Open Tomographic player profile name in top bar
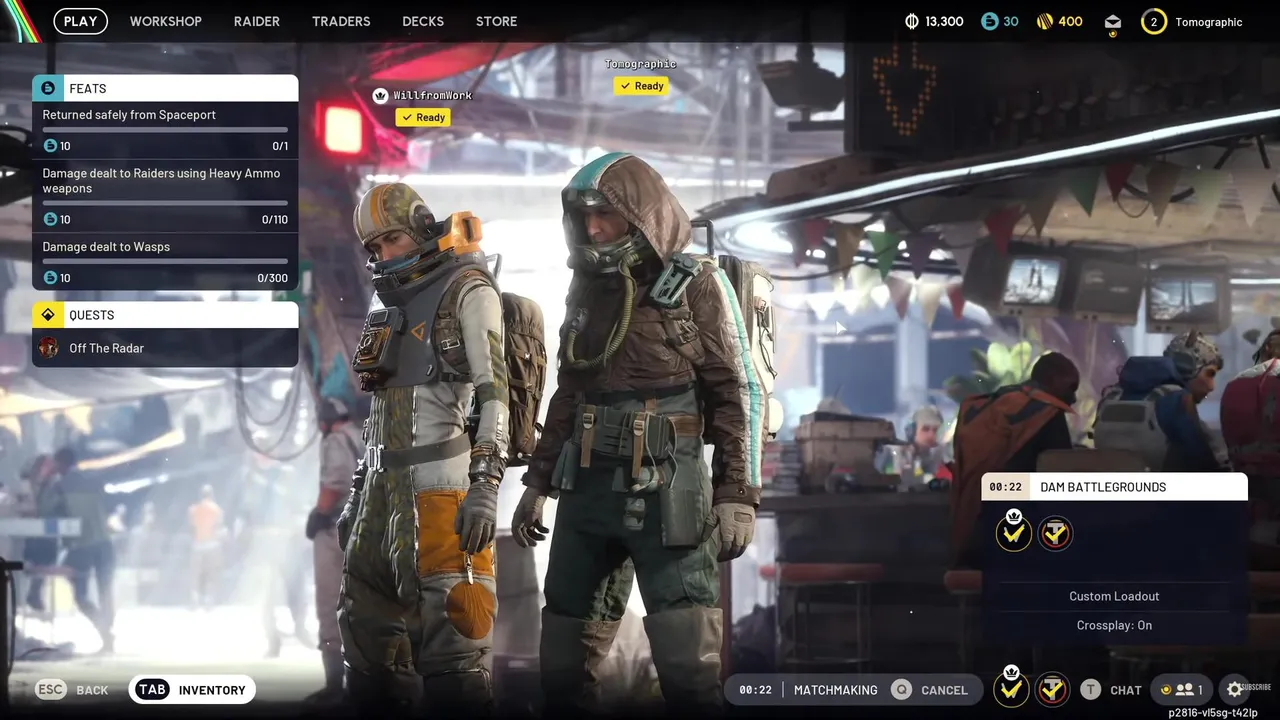1280x720 pixels. pyautogui.click(x=1209, y=22)
